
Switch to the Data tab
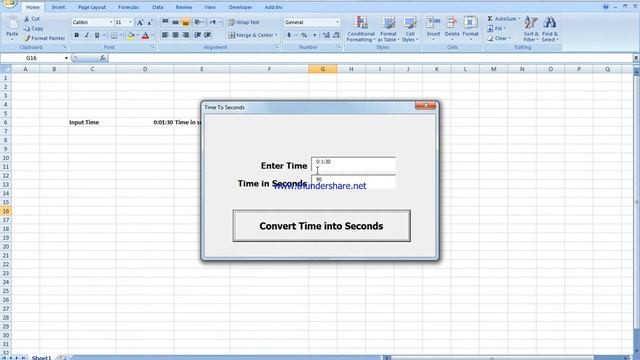[158, 7]
